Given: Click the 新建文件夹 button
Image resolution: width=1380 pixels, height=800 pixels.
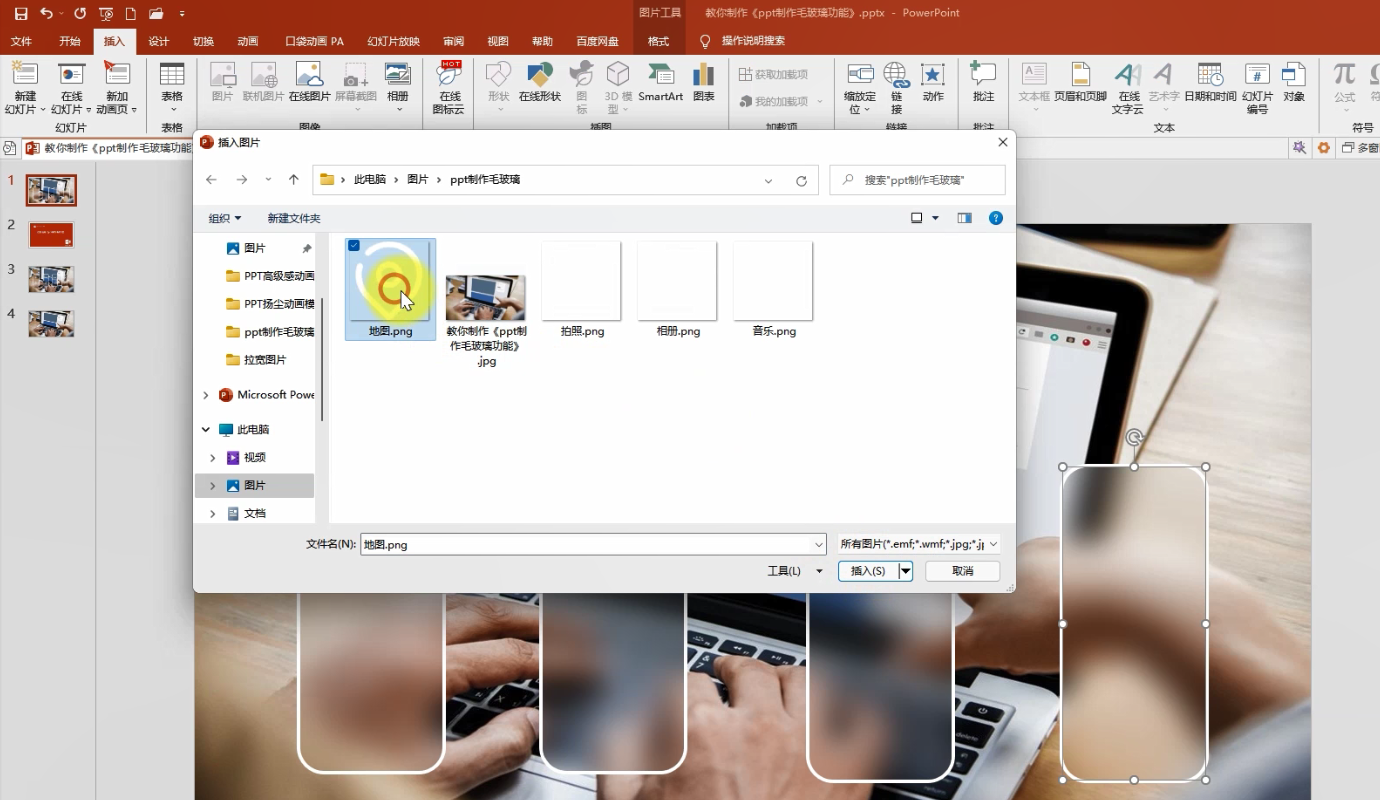Looking at the screenshot, I should tap(294, 218).
